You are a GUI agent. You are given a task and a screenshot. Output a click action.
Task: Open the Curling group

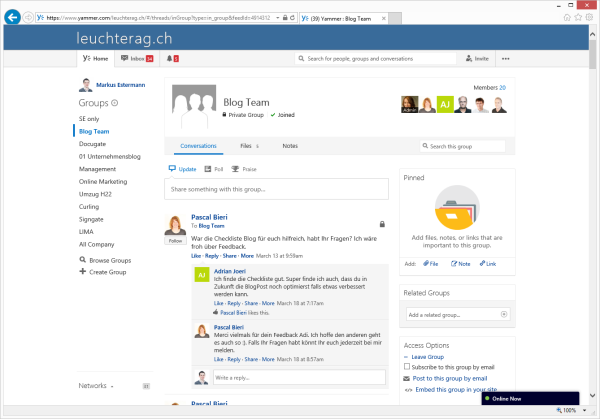click(89, 207)
